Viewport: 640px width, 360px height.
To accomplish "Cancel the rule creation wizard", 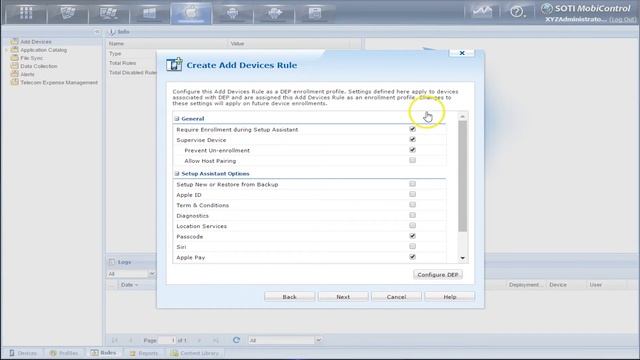I will (x=396, y=297).
